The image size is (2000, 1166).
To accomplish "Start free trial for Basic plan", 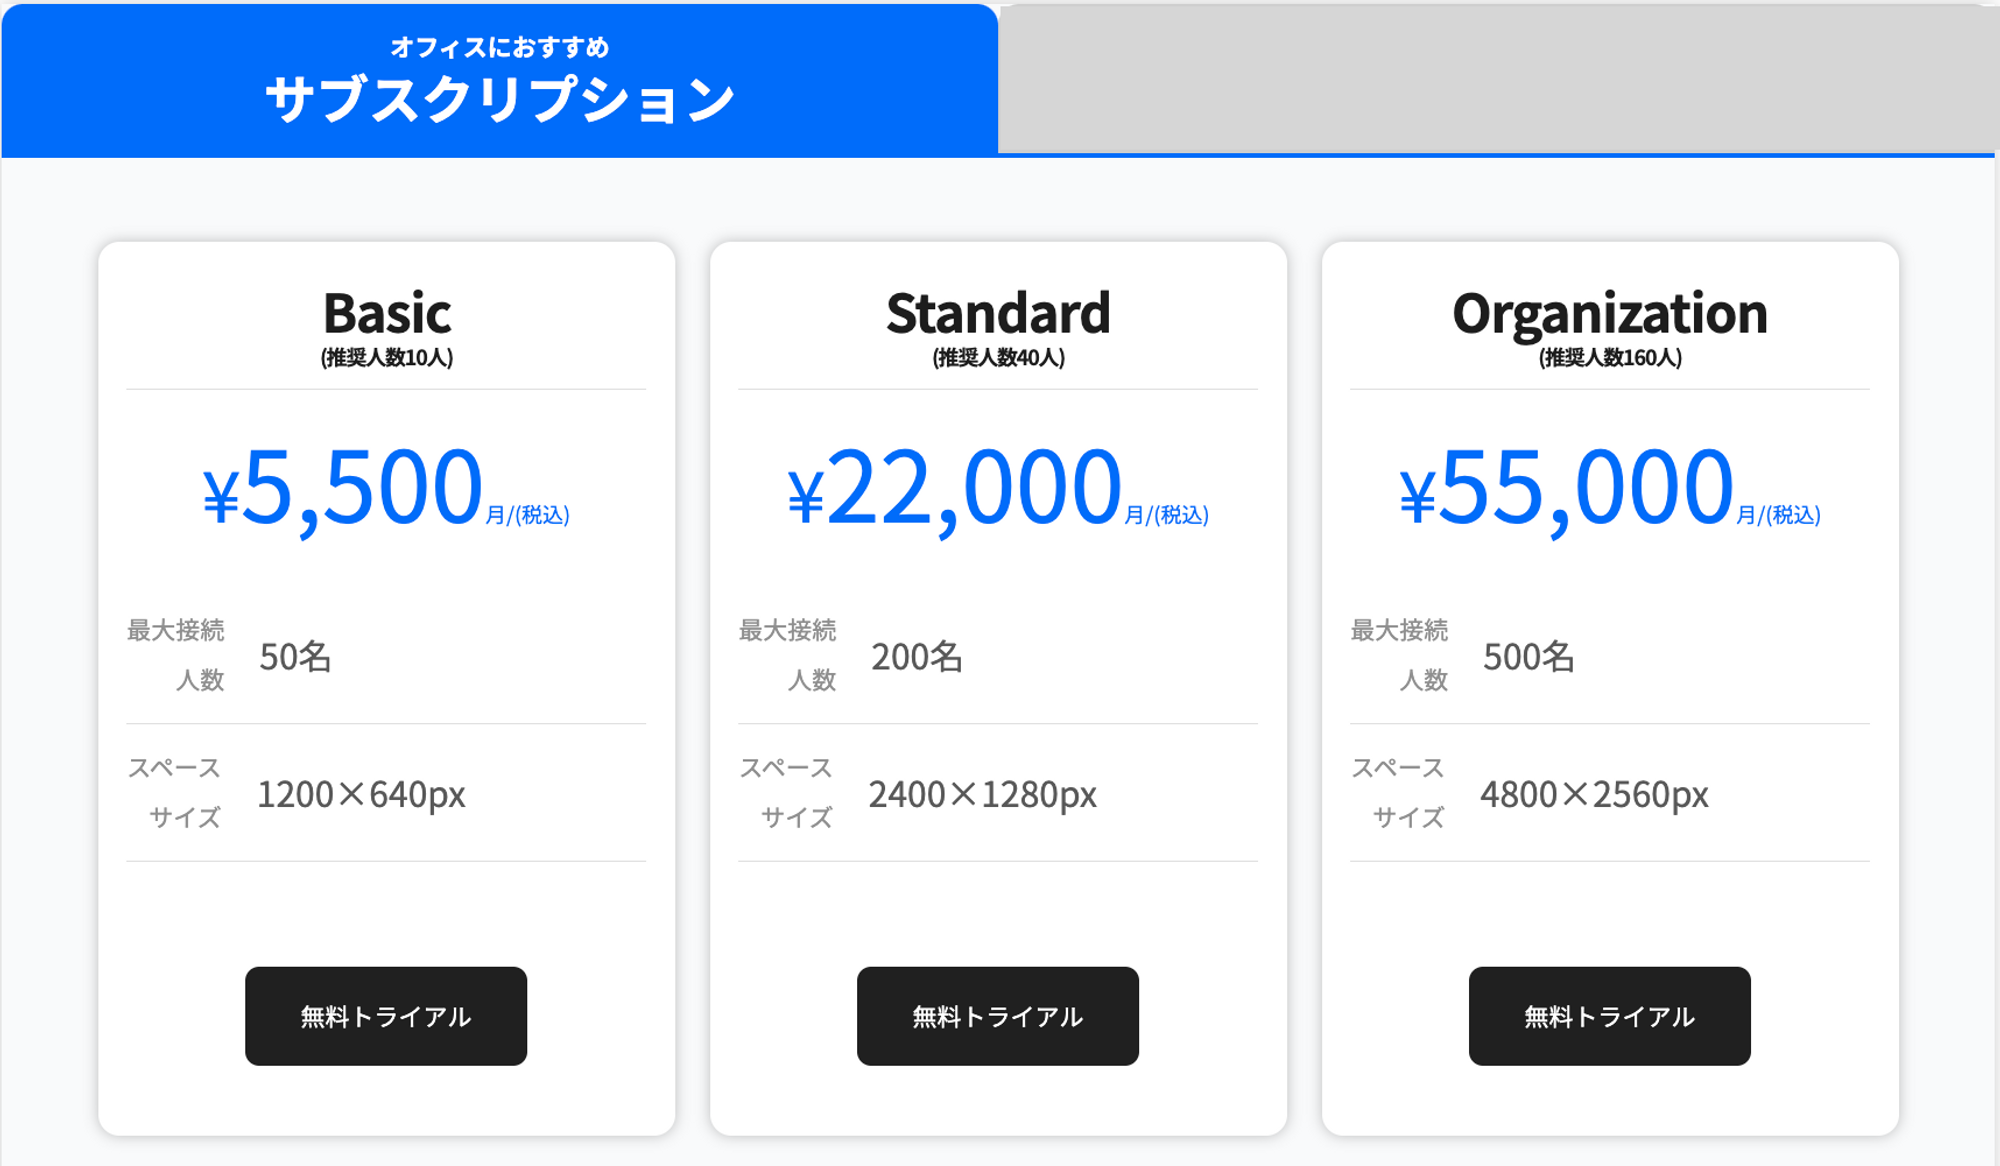I will click(x=386, y=1016).
